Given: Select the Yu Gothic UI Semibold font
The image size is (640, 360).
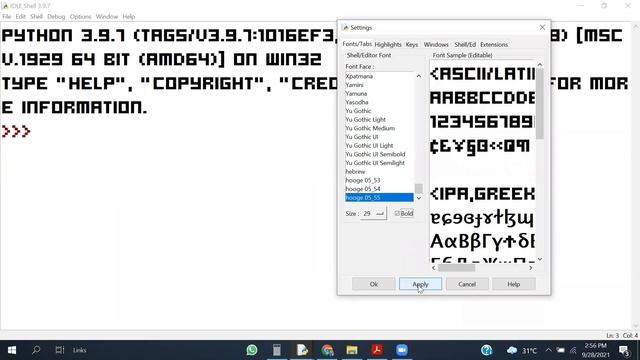Looking at the screenshot, I should pos(379,154).
